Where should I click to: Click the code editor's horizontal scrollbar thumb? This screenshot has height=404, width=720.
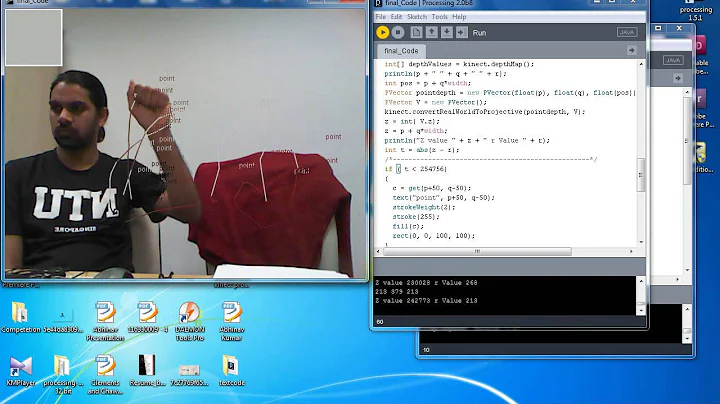478,252
